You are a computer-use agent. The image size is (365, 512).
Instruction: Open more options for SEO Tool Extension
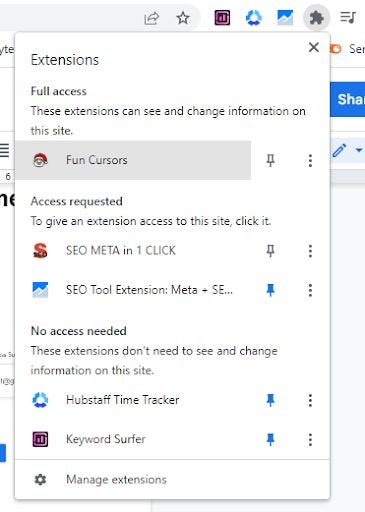pos(310,290)
